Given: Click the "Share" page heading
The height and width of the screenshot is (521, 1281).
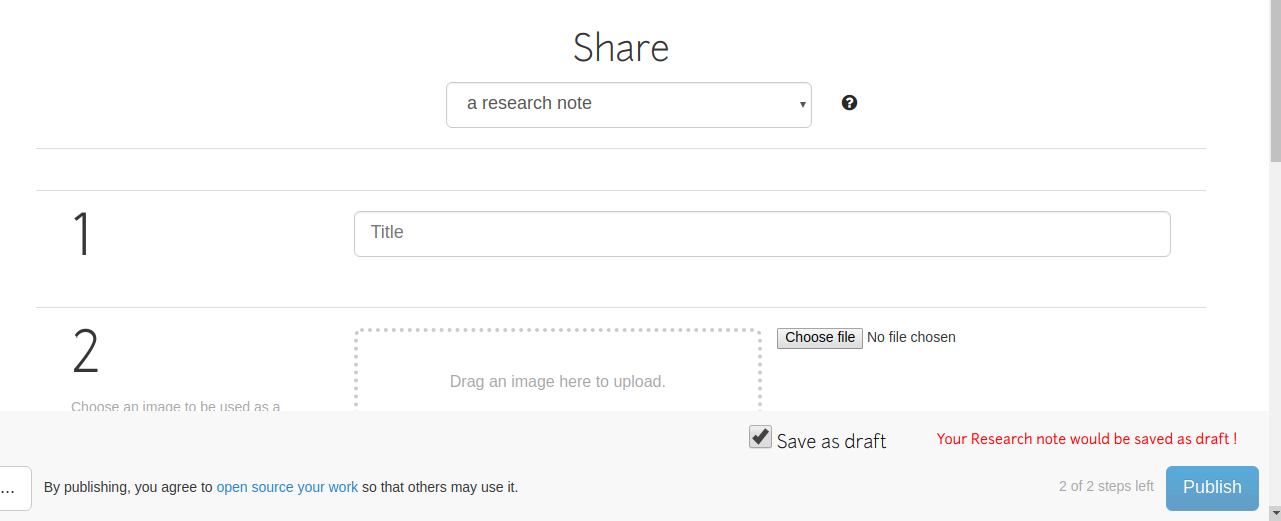Looking at the screenshot, I should [621, 48].
